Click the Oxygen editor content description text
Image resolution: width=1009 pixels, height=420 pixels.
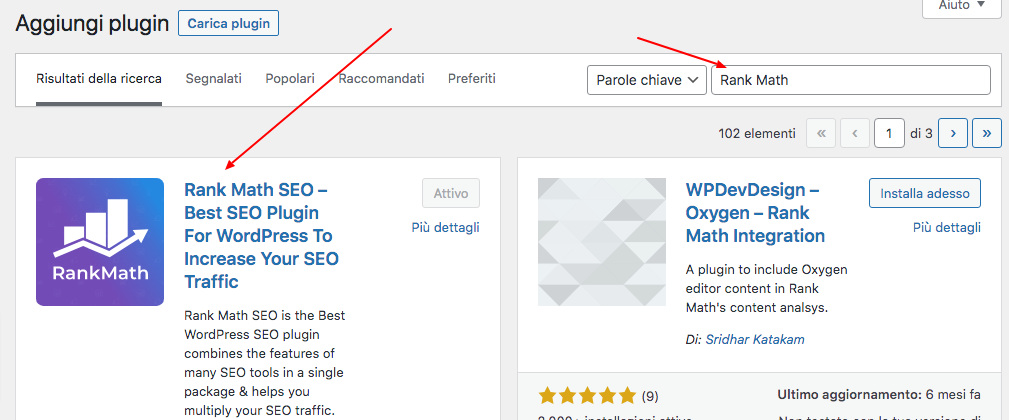coord(766,288)
